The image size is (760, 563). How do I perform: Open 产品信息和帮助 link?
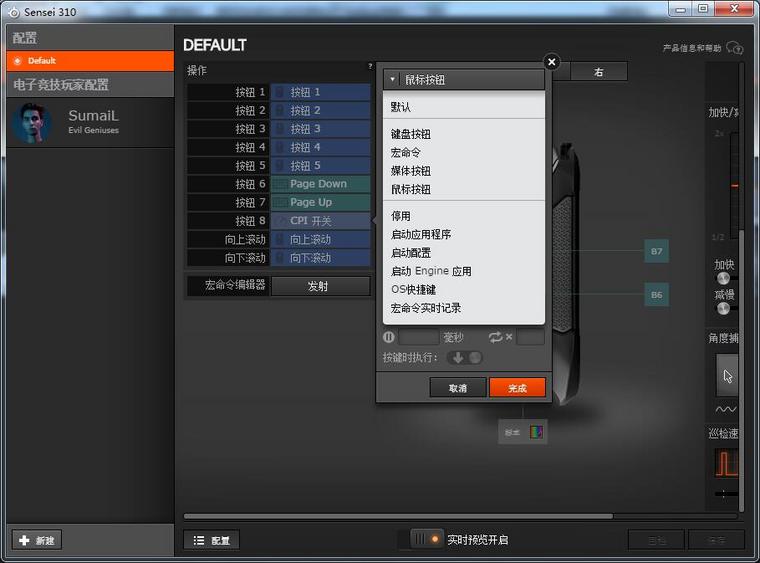tap(702, 48)
